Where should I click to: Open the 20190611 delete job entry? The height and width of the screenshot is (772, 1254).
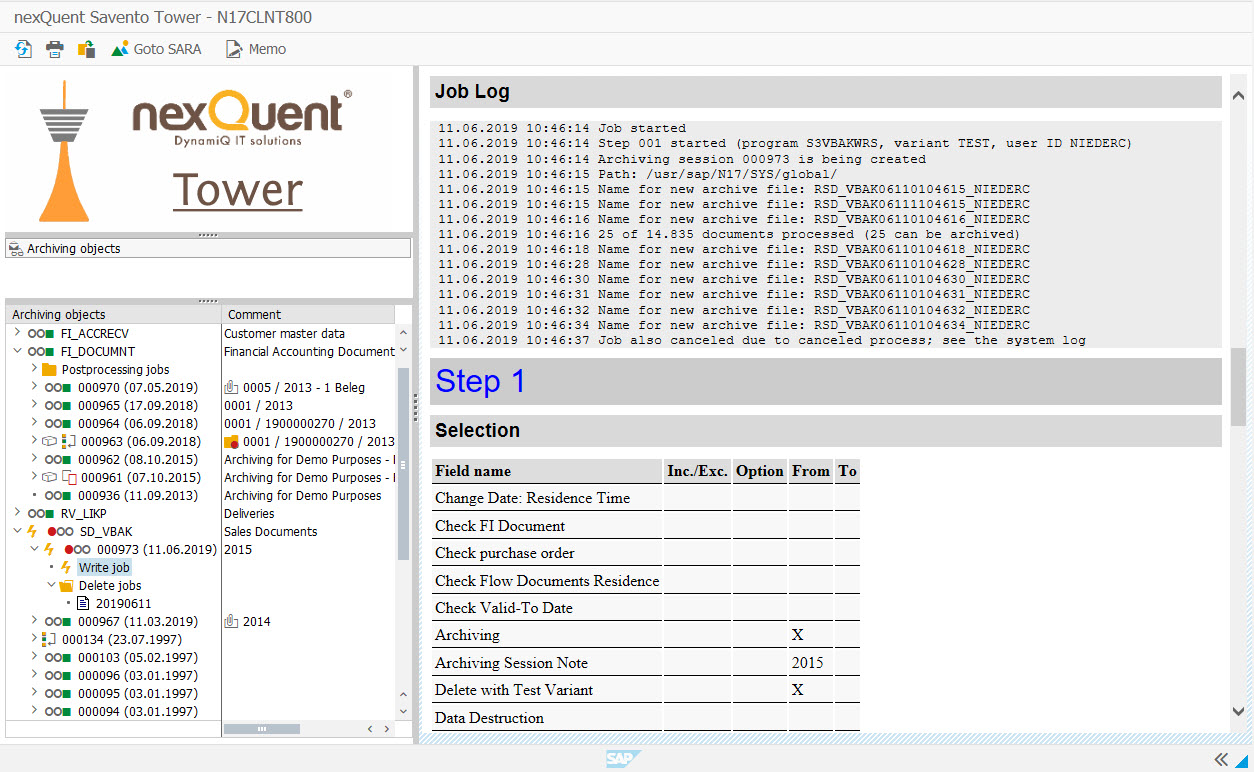(124, 603)
